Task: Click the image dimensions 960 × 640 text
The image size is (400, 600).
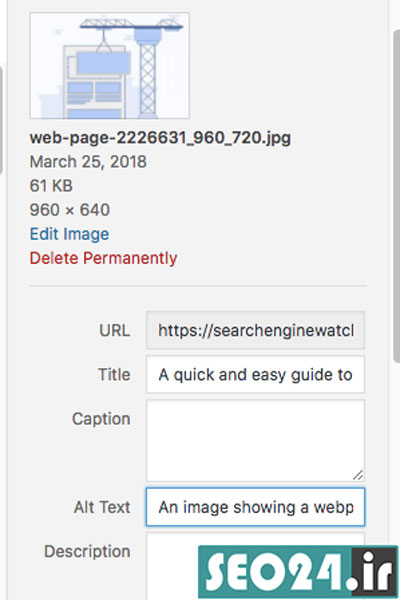Action: pos(70,210)
